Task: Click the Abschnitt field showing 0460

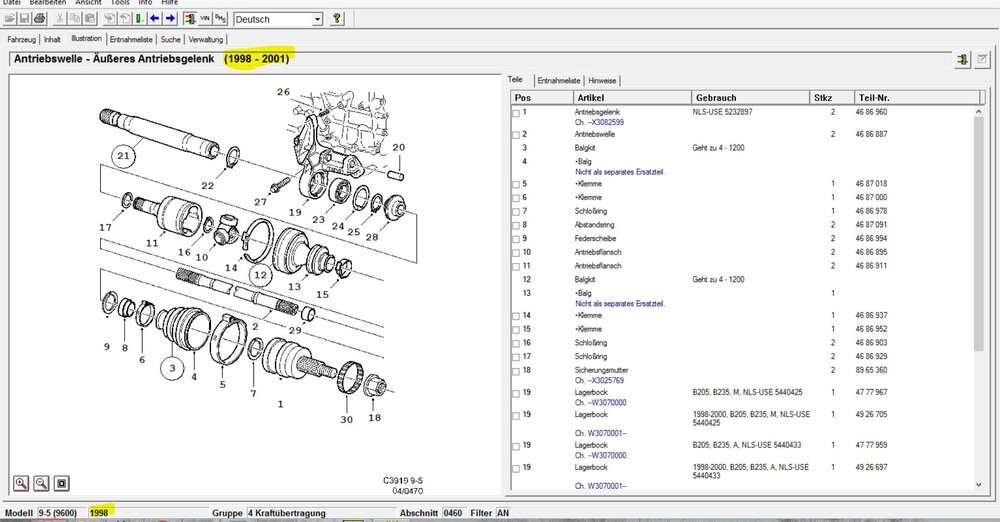Action: pos(453,512)
